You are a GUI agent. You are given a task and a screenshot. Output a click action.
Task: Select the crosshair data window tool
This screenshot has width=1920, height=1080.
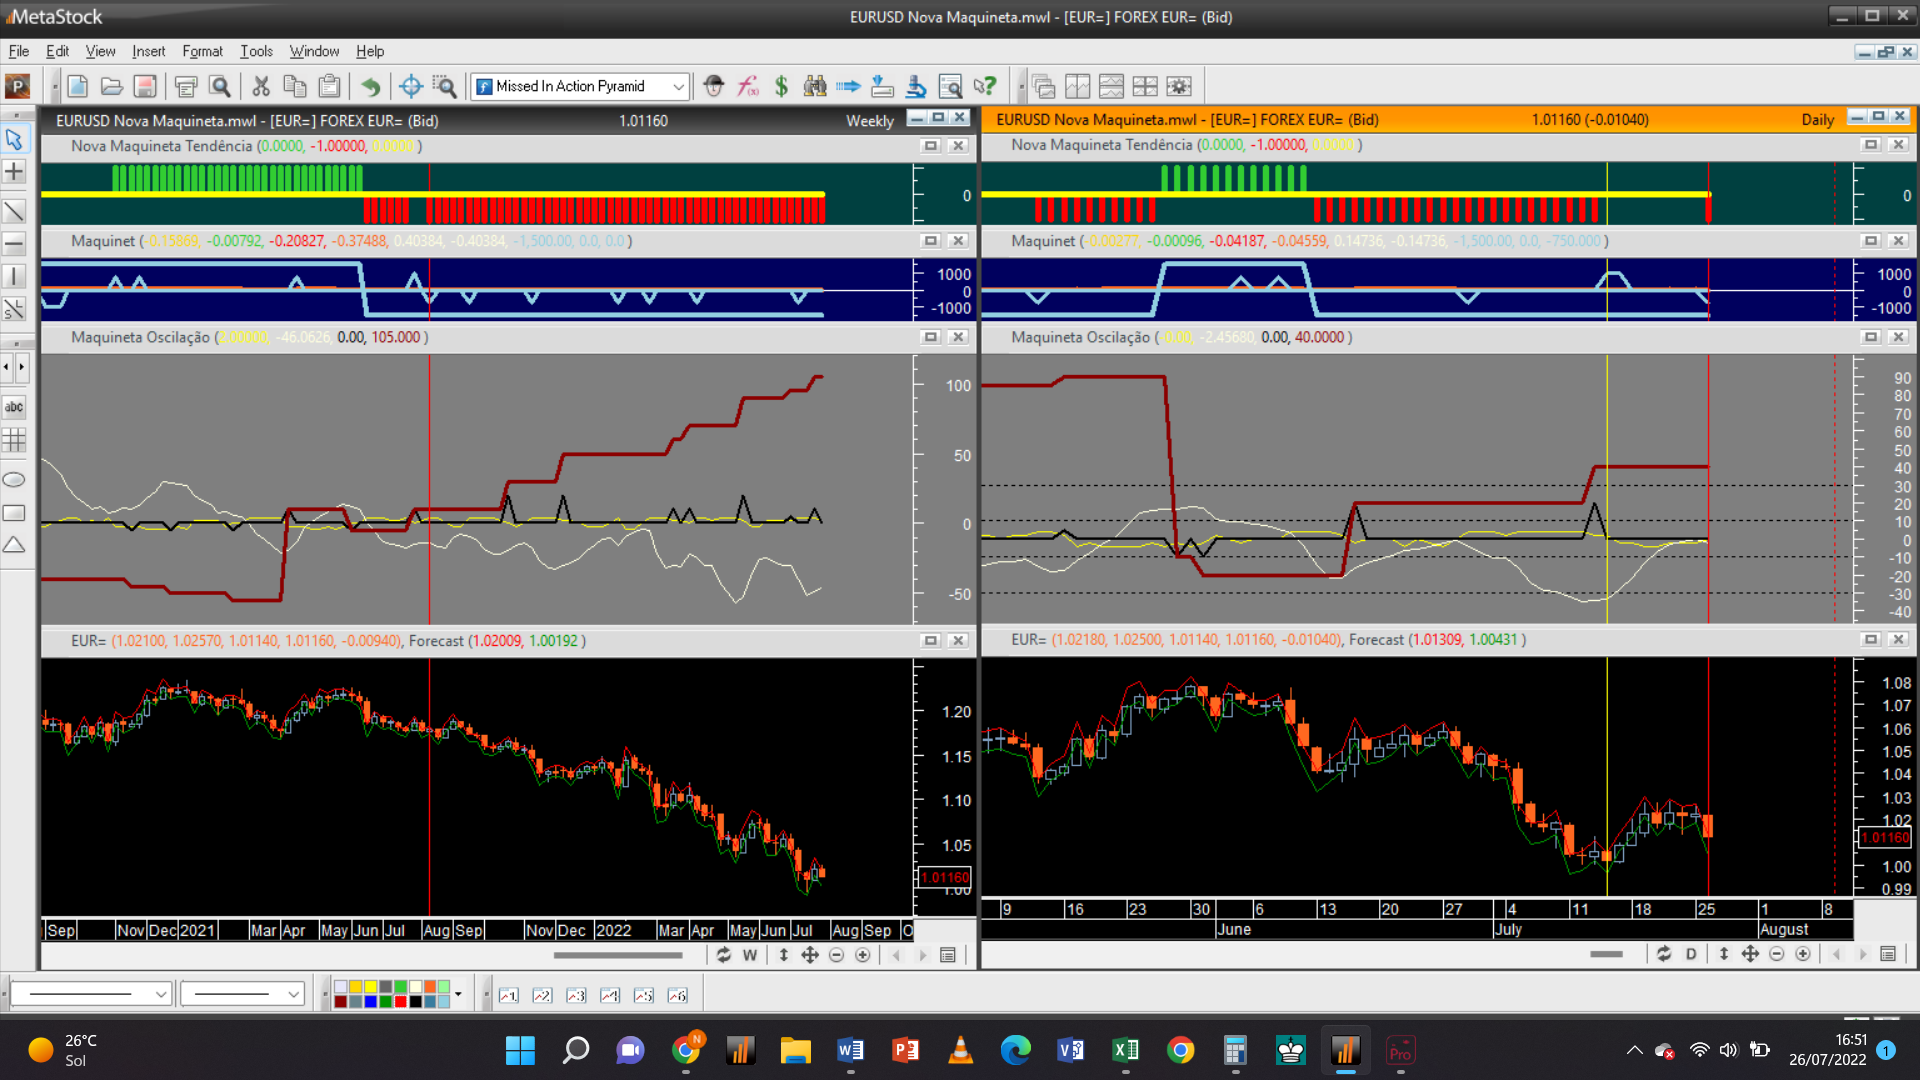coord(410,87)
